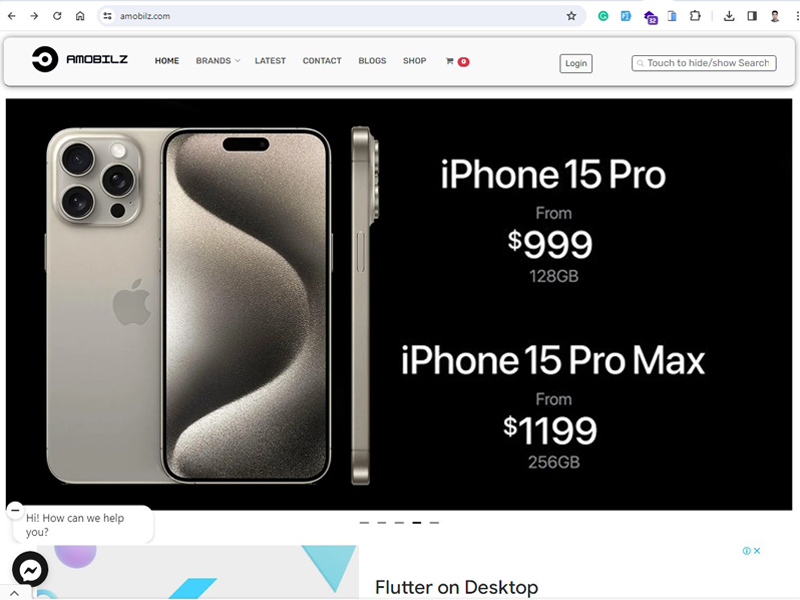Open browser downloads icon

click(x=729, y=16)
